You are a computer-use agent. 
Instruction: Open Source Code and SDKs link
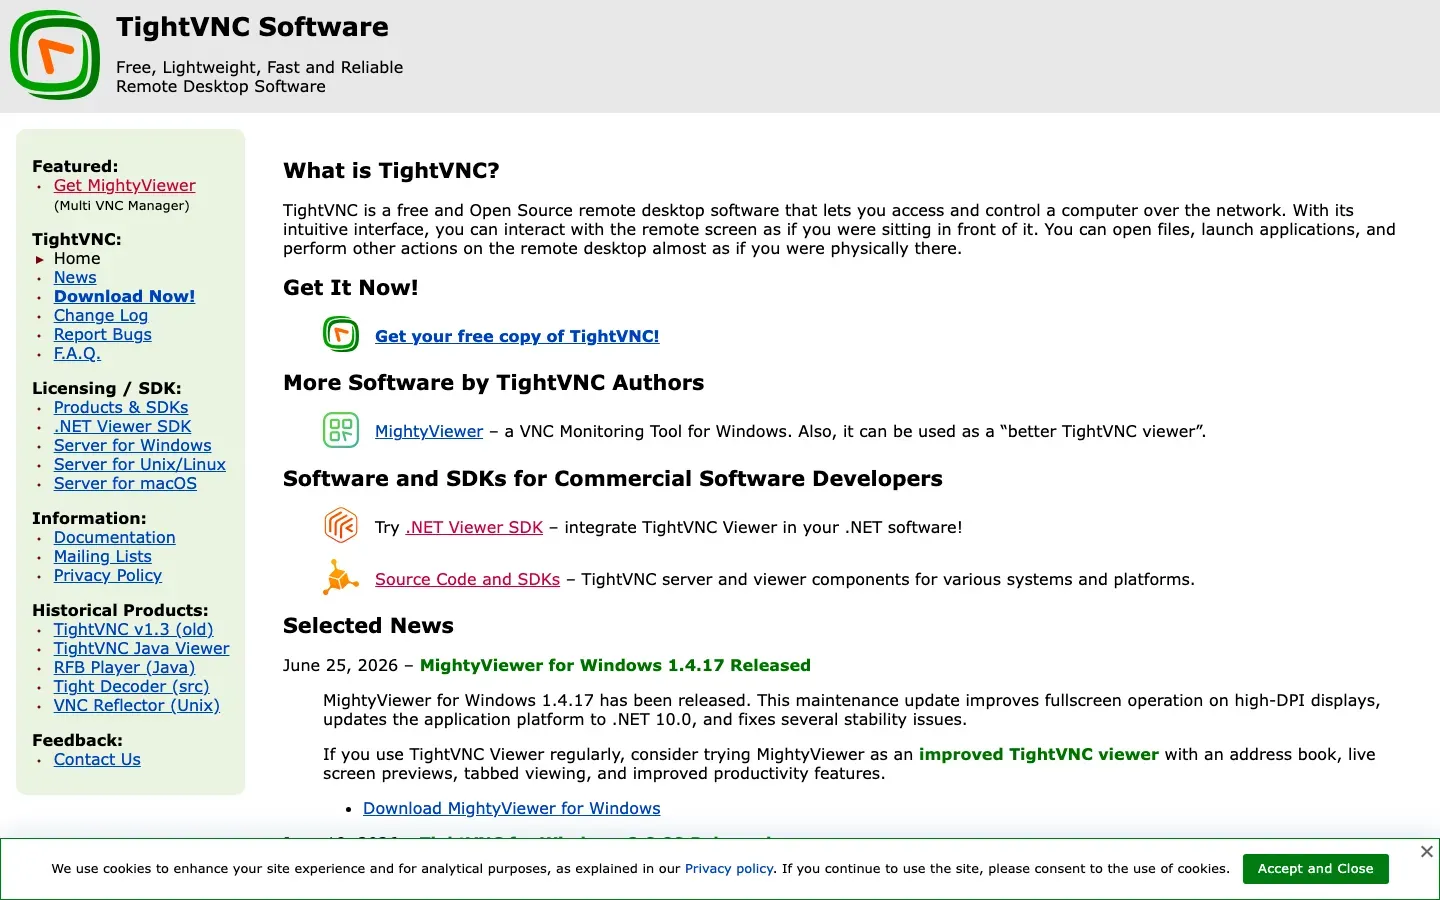click(467, 579)
